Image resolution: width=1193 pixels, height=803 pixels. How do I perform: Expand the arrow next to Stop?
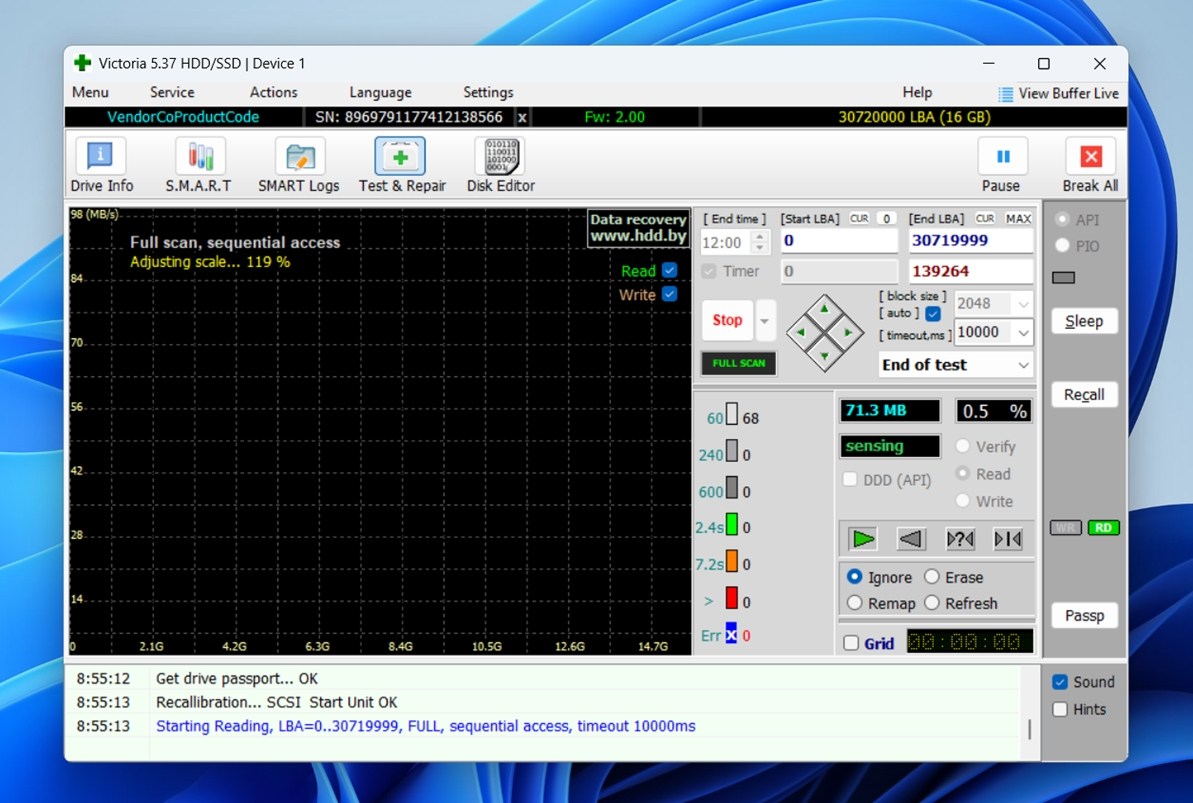(765, 321)
